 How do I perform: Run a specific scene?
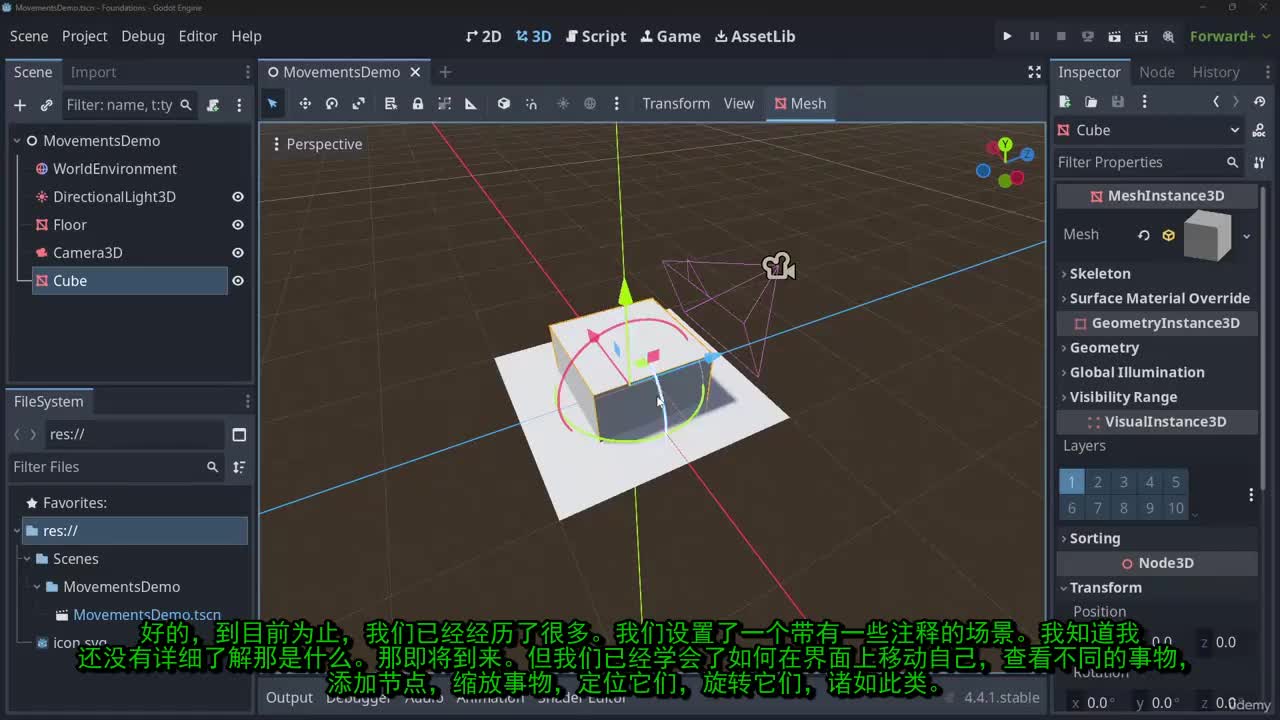click(1141, 36)
